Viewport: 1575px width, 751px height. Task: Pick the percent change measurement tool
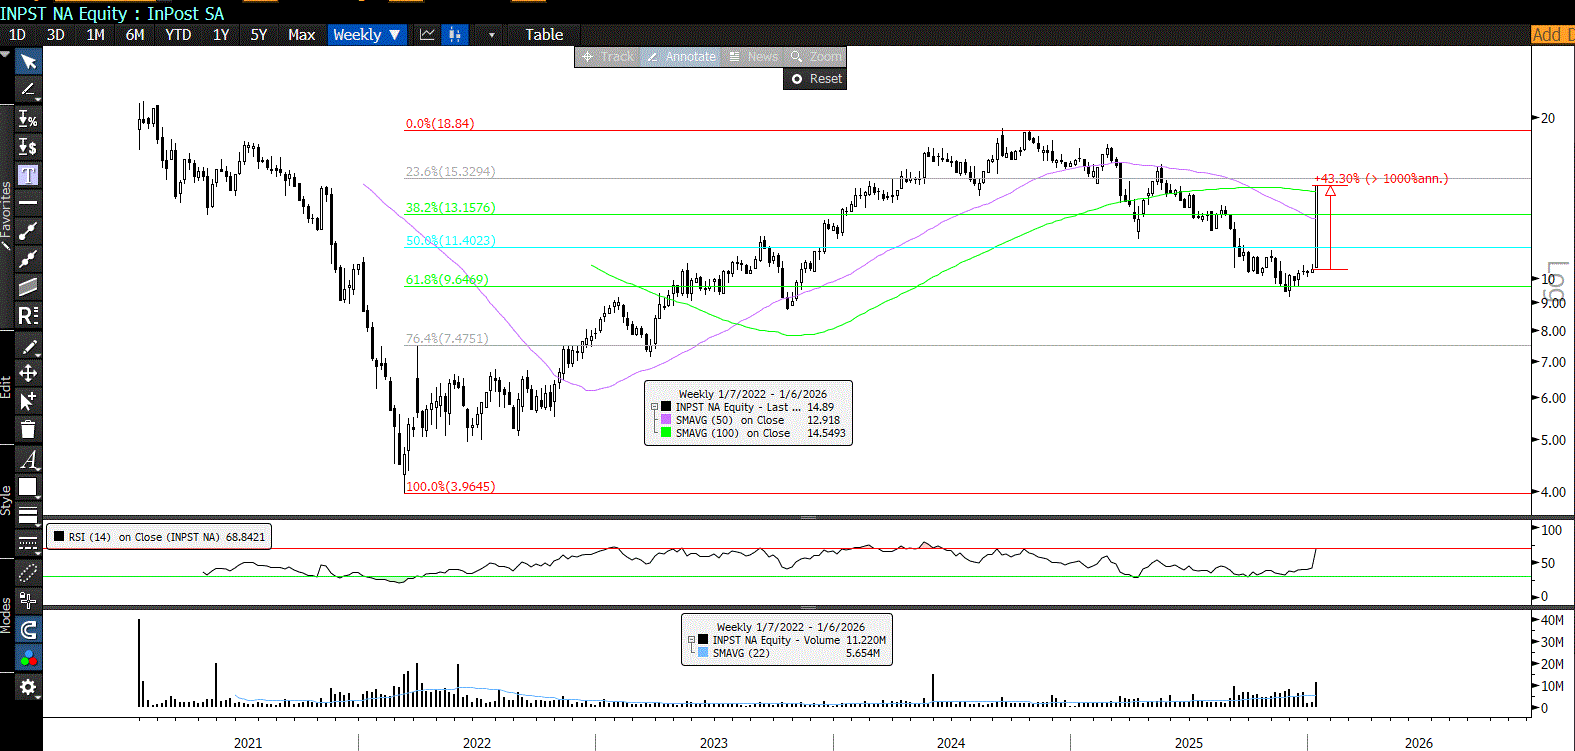tap(28, 119)
